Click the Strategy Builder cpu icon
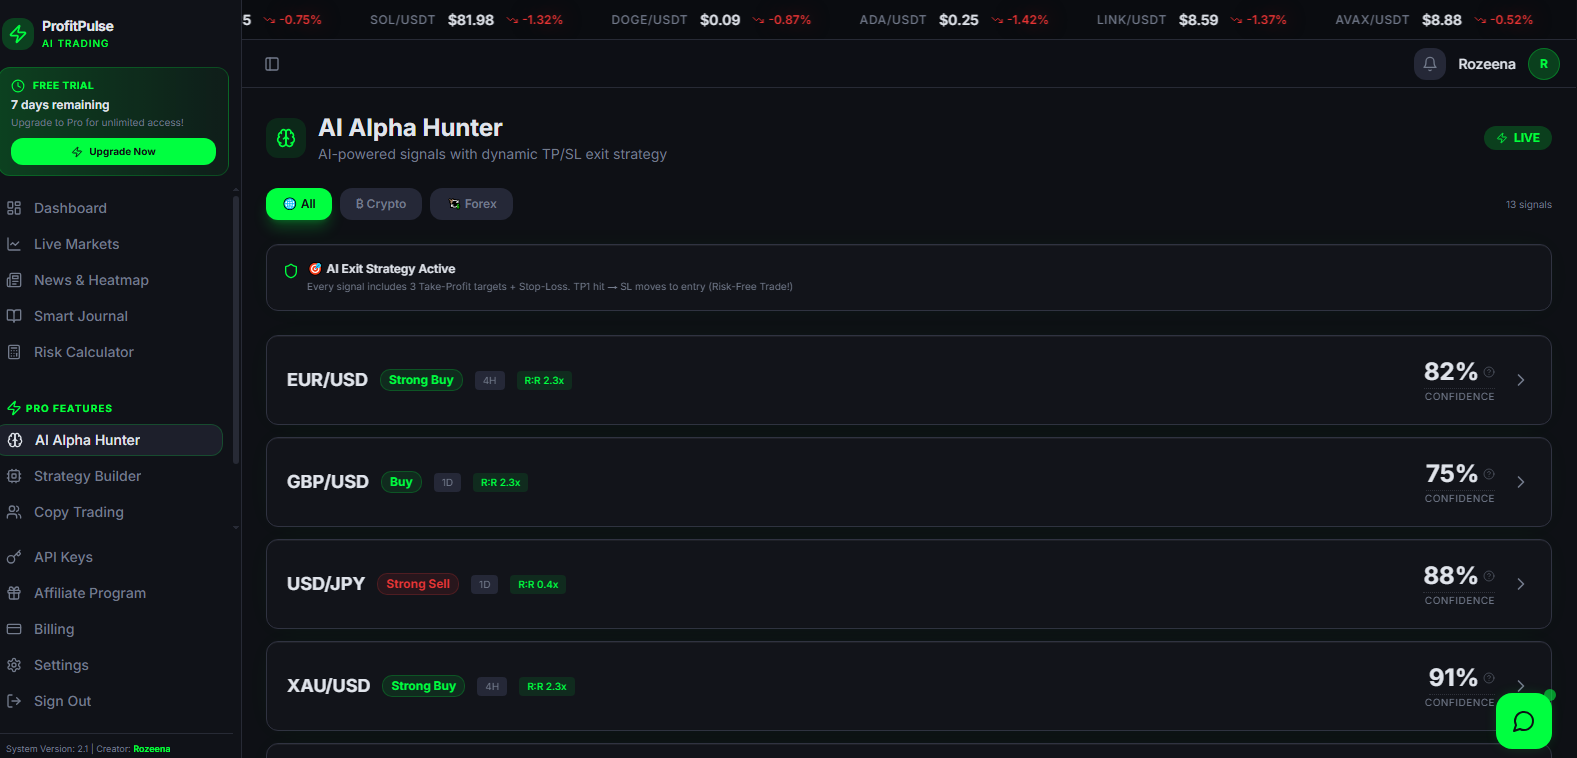Viewport: 1577px width, 758px height. click(14, 476)
